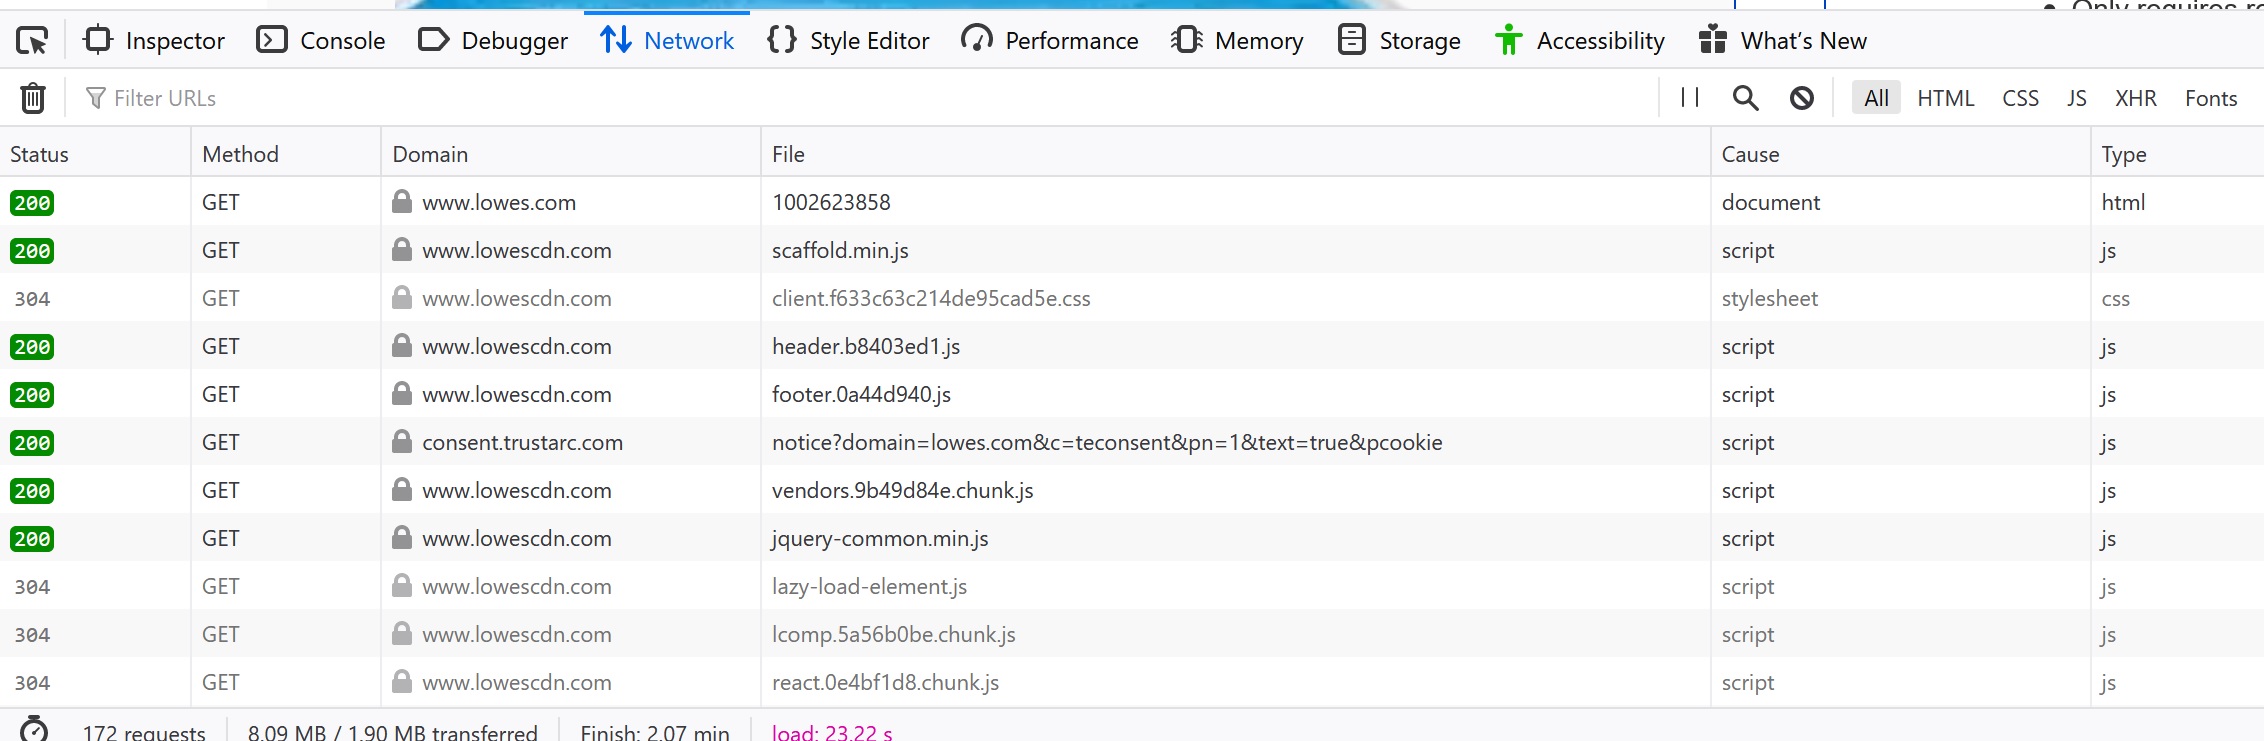Select the scaffold.min.js request
The height and width of the screenshot is (741, 2264).
(x=1132, y=250)
